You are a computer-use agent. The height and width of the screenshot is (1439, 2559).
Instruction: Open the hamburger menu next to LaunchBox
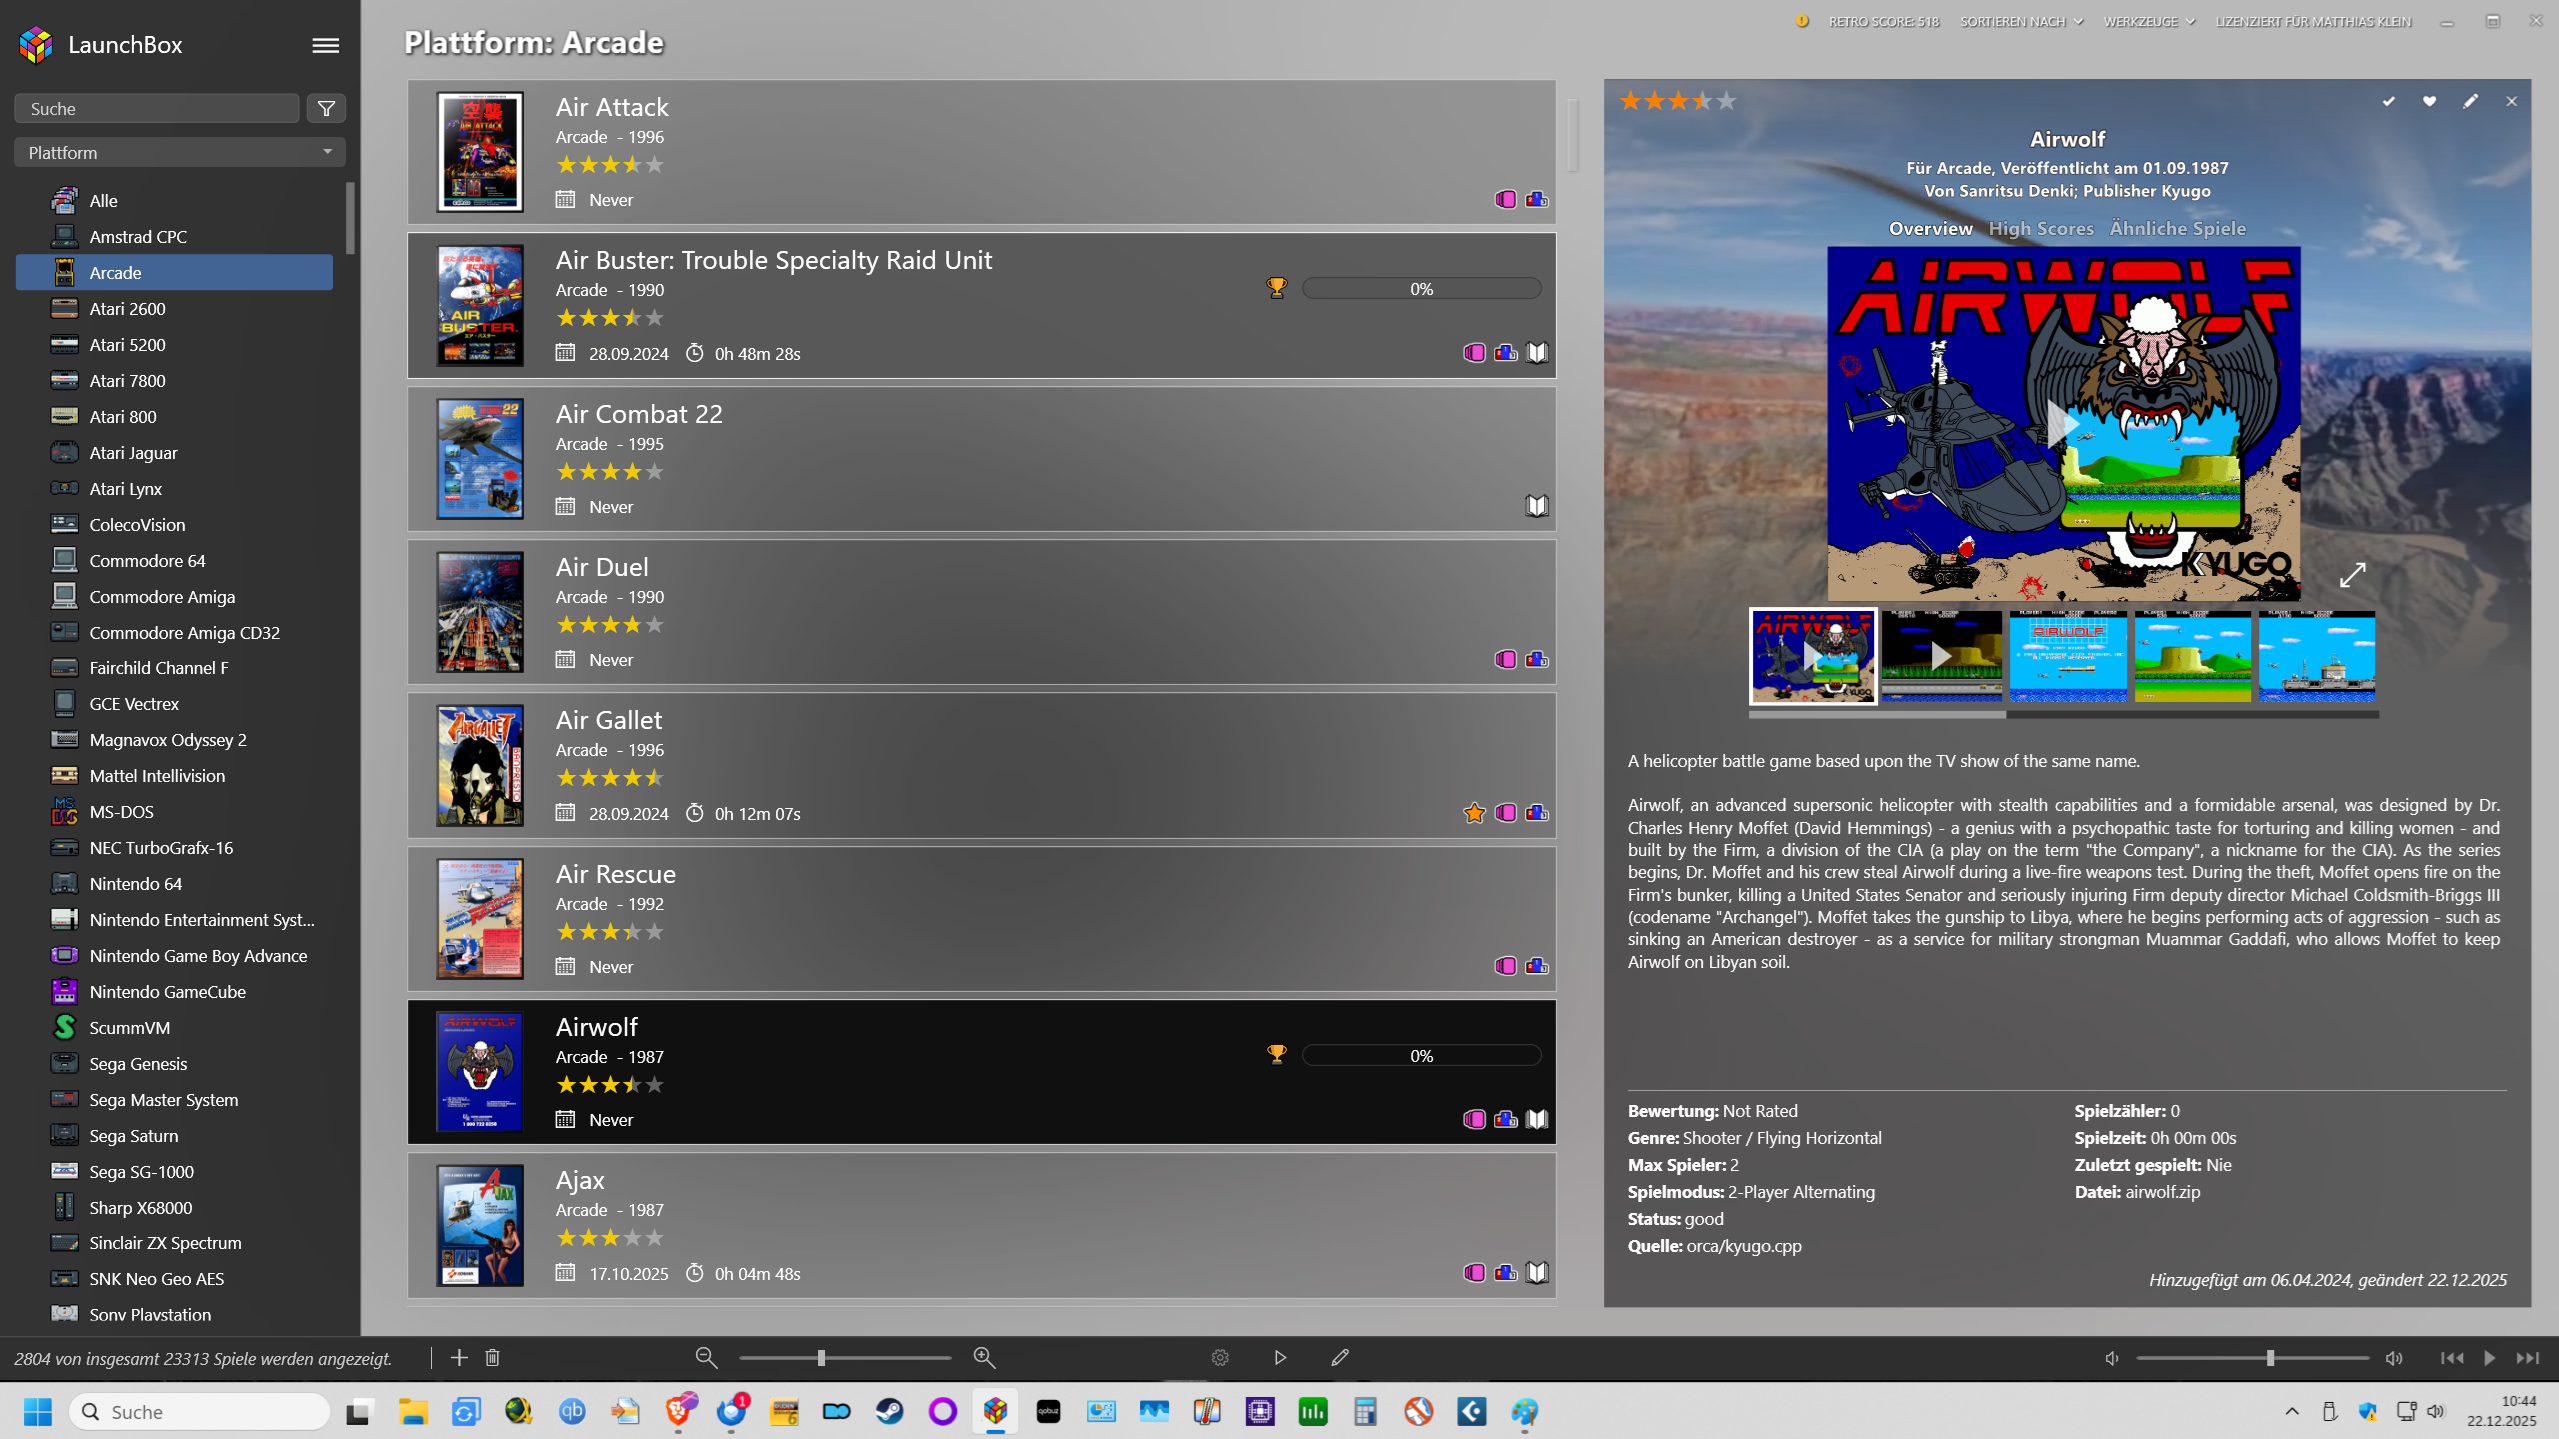(x=325, y=45)
